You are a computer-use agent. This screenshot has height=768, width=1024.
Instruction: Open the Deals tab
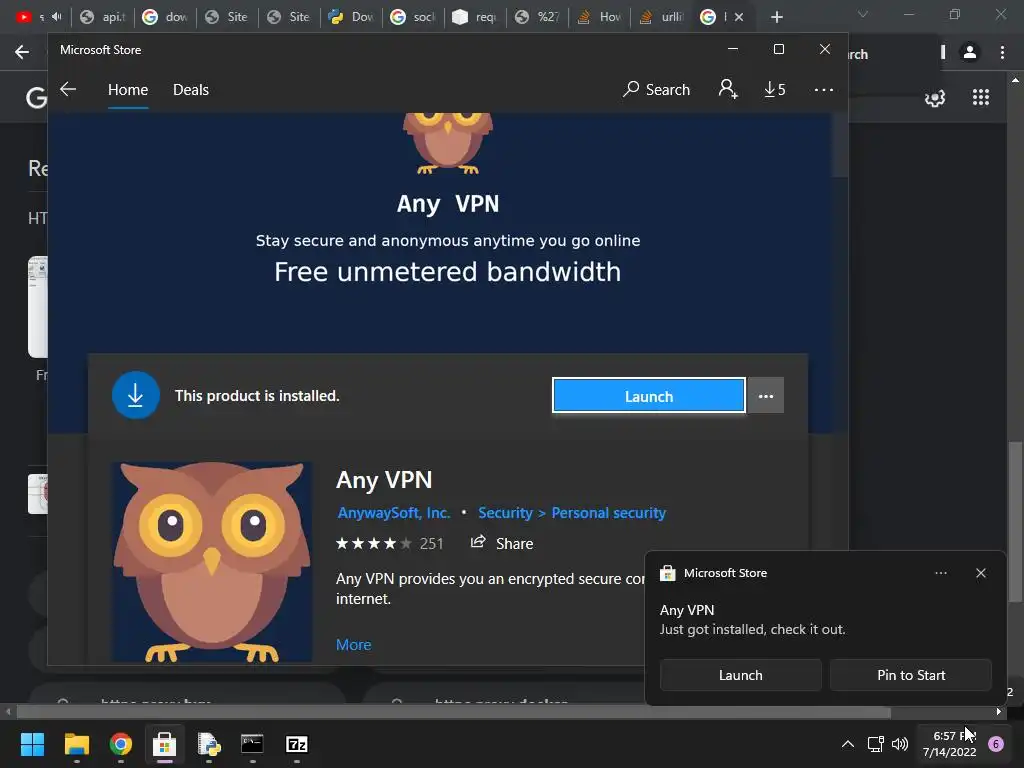(191, 89)
